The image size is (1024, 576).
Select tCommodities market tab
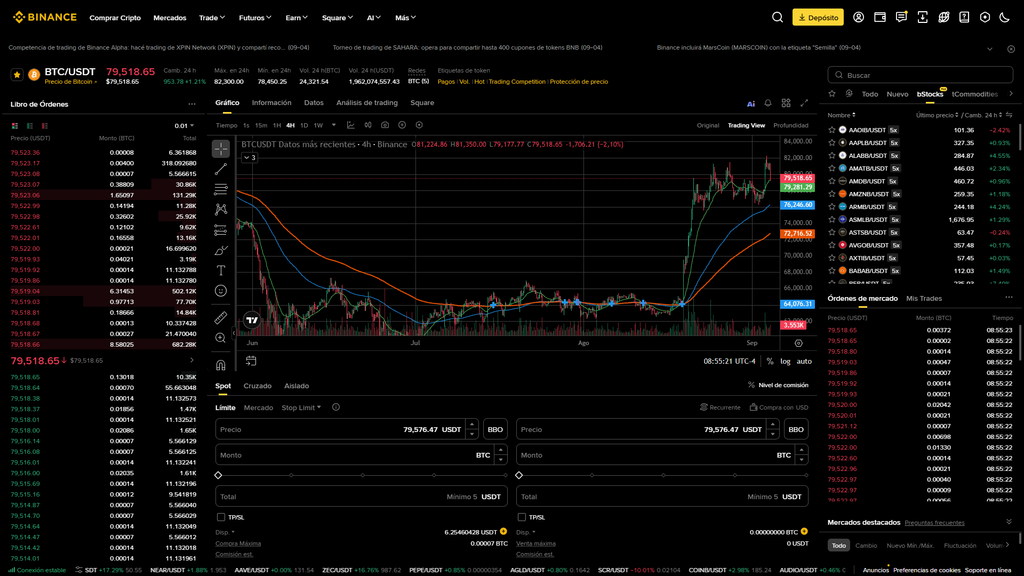(x=974, y=94)
